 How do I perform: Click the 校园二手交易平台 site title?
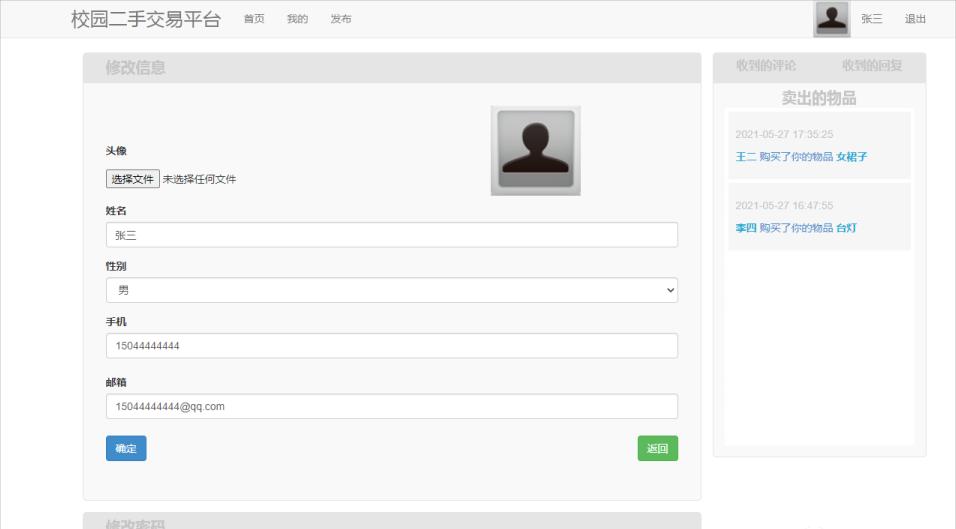click(146, 19)
